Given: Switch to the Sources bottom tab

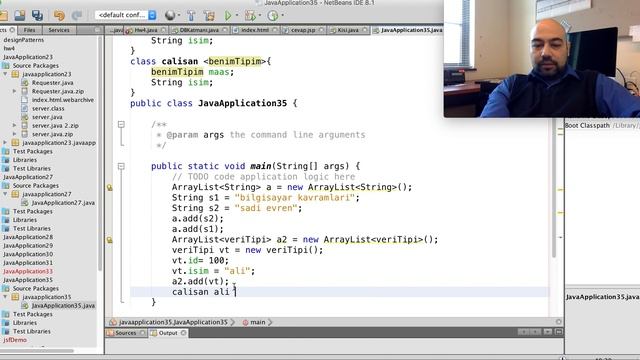Looking at the screenshot, I should [x=125, y=333].
